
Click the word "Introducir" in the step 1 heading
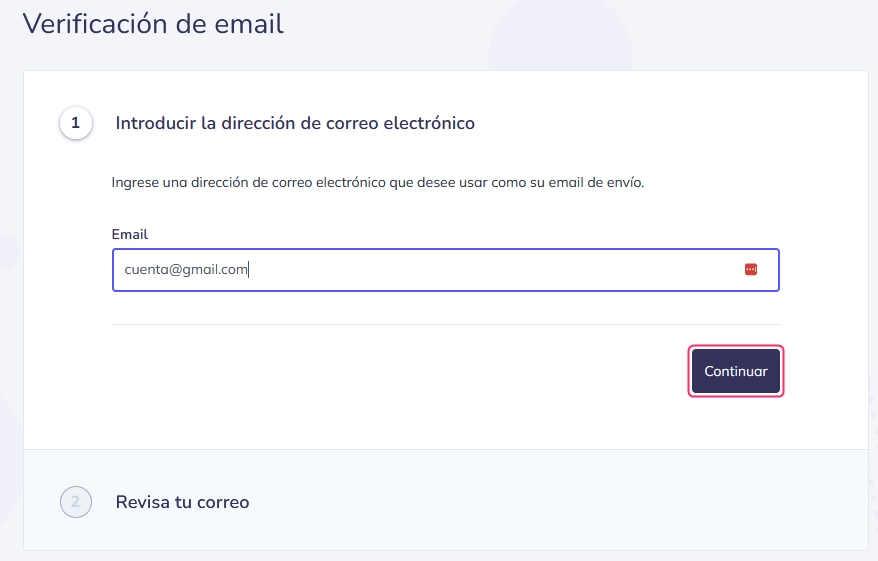155,124
